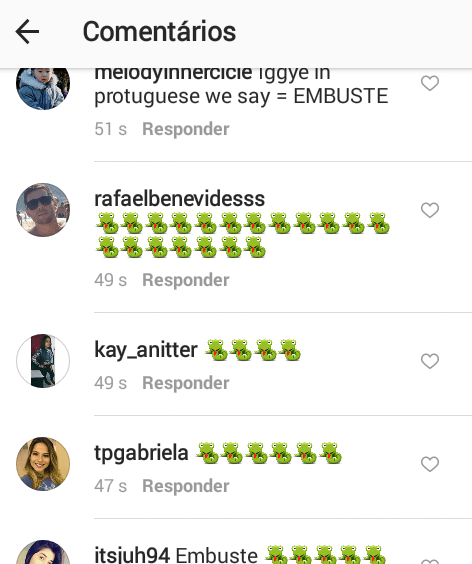Reply to melodyinnercicle via Responder
This screenshot has width=472, height=564.
[x=186, y=129]
